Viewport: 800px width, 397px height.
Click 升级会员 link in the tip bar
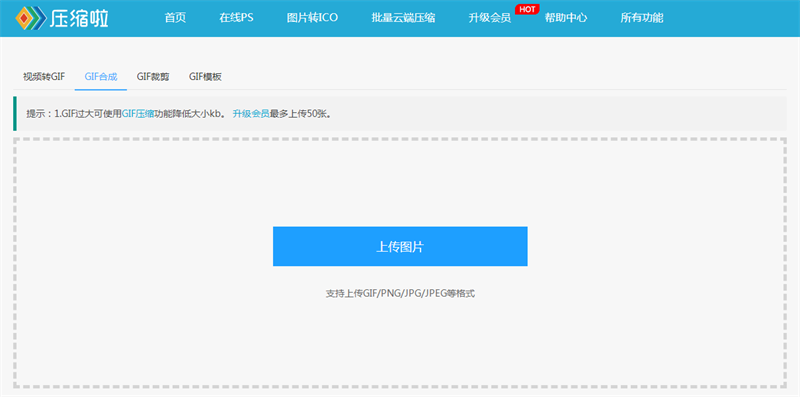point(251,114)
